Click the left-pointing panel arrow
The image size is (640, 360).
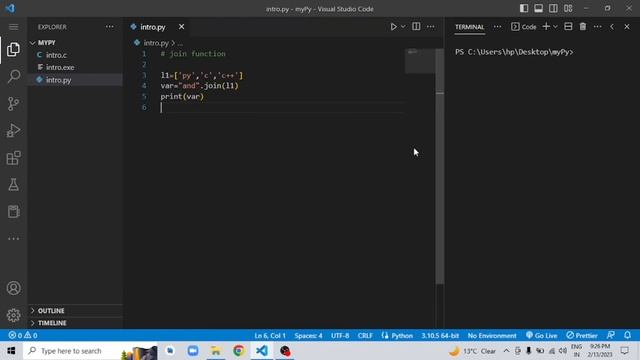(x=612, y=27)
